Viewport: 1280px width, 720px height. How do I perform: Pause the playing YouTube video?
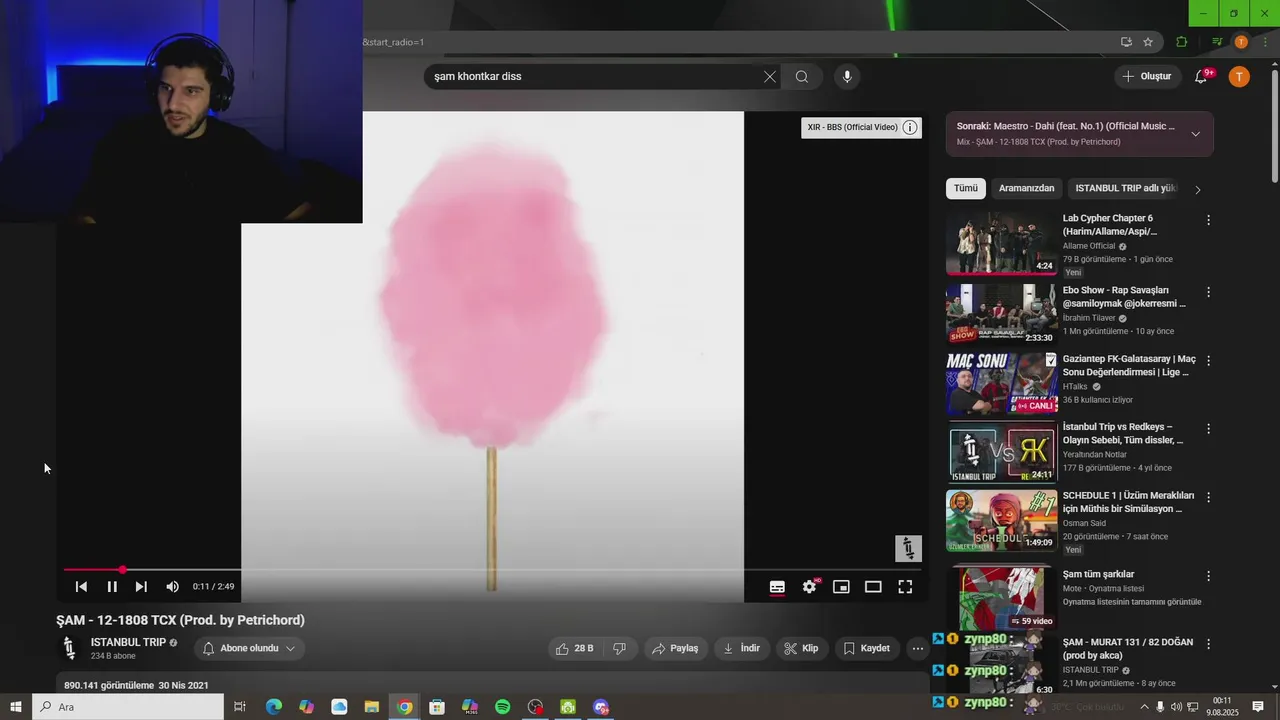point(112,587)
